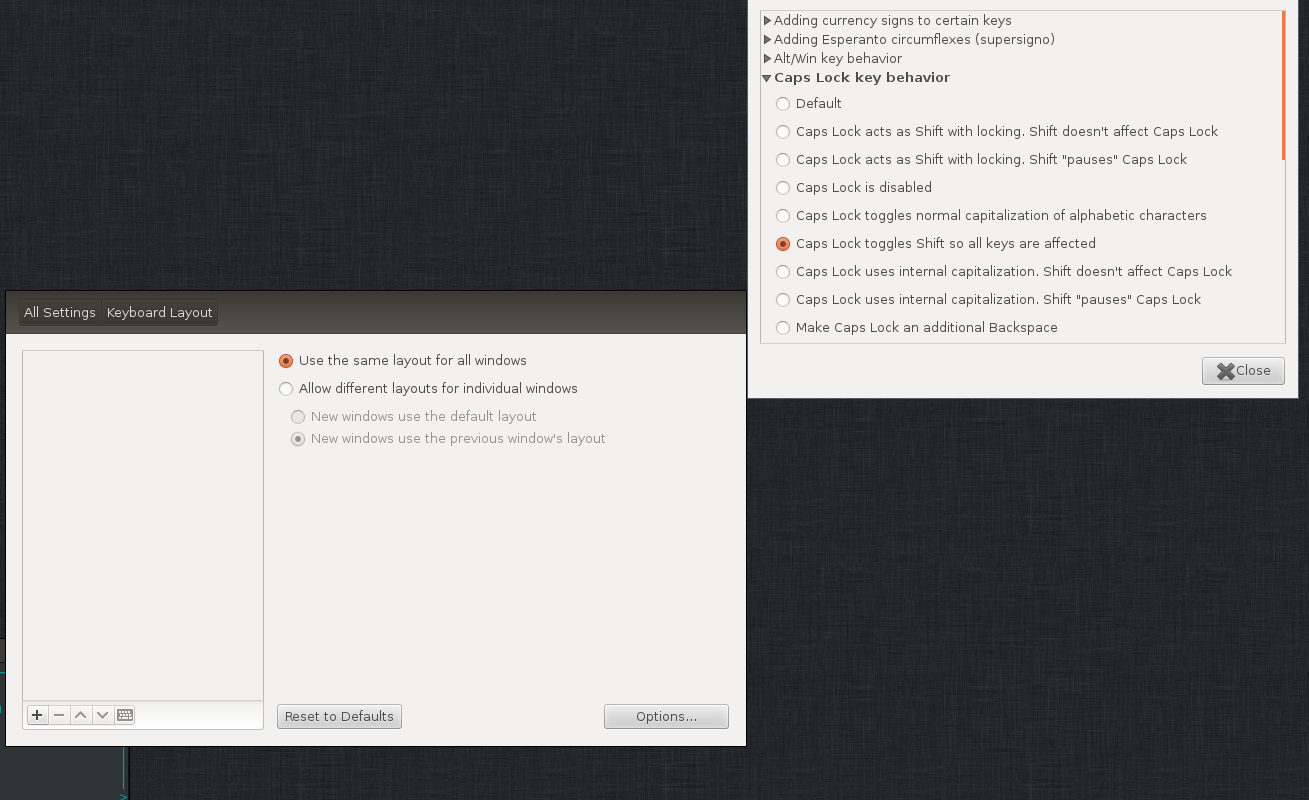Select the Default Caps Lock behavior
This screenshot has width=1309, height=800.
click(783, 104)
